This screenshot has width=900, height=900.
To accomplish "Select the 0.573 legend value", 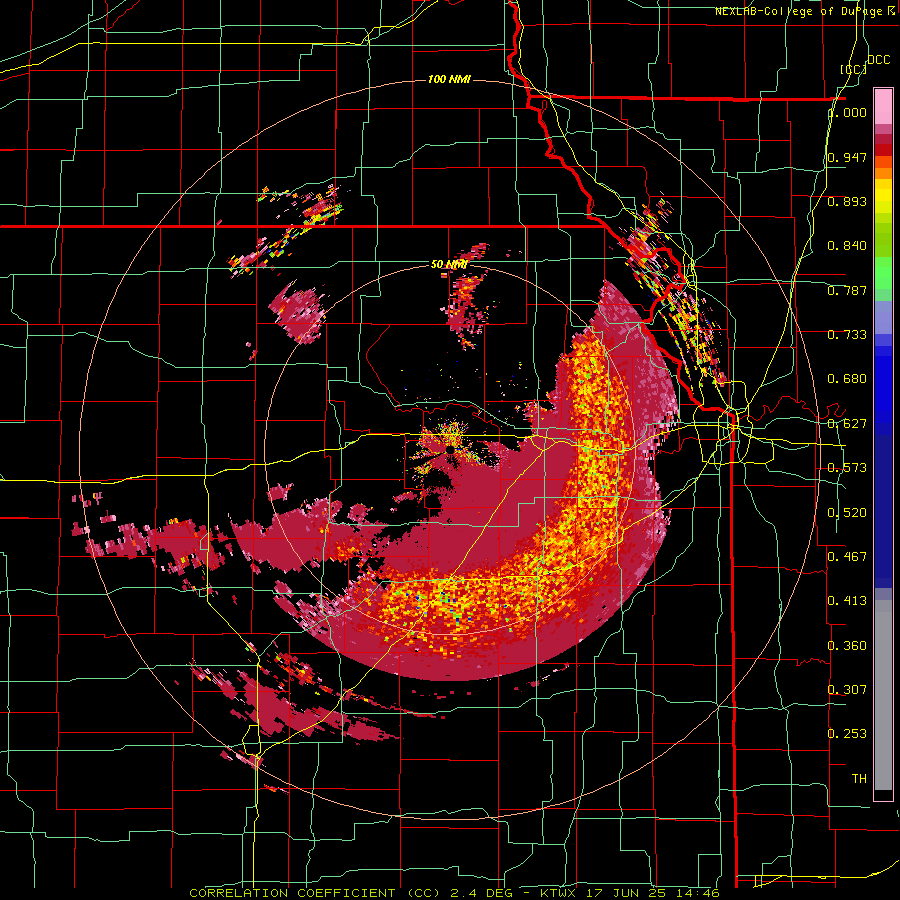I will [847, 468].
